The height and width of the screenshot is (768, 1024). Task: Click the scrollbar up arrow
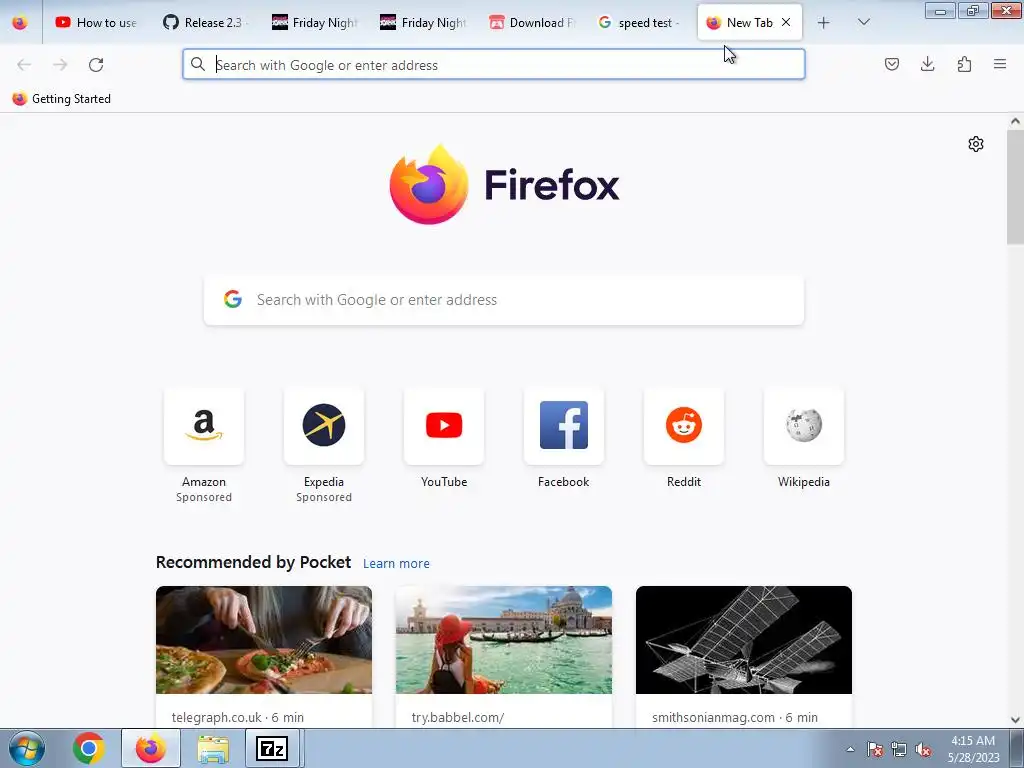click(x=1015, y=121)
